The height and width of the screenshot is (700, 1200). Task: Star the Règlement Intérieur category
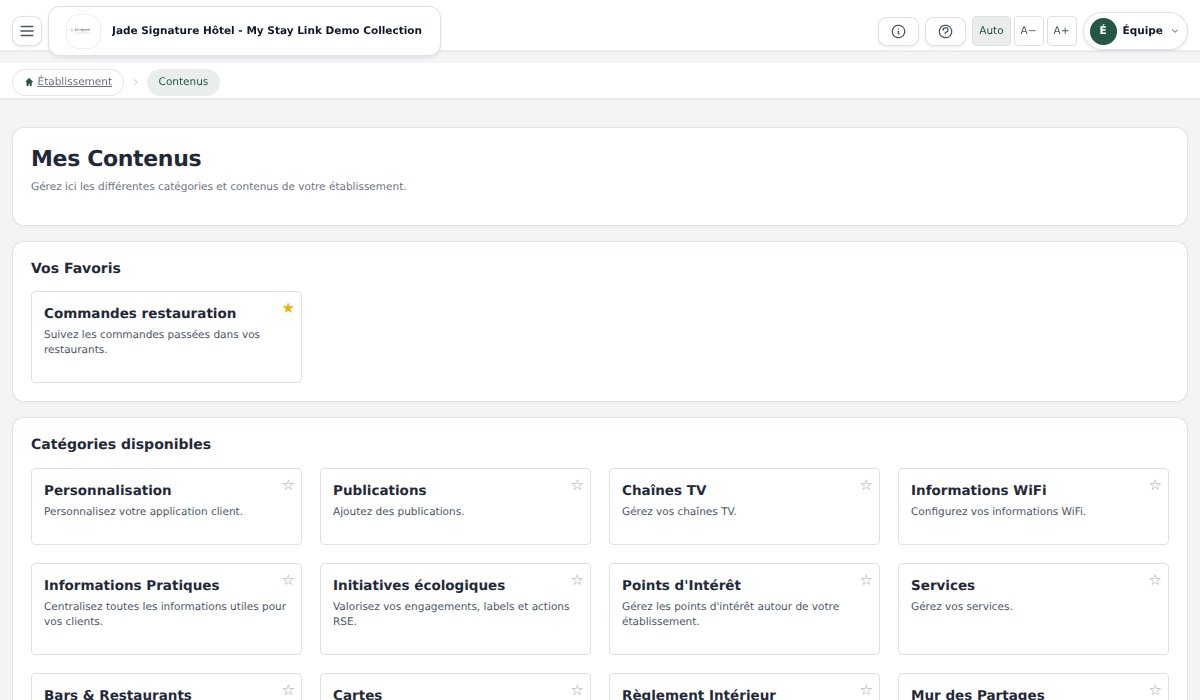tap(866, 690)
